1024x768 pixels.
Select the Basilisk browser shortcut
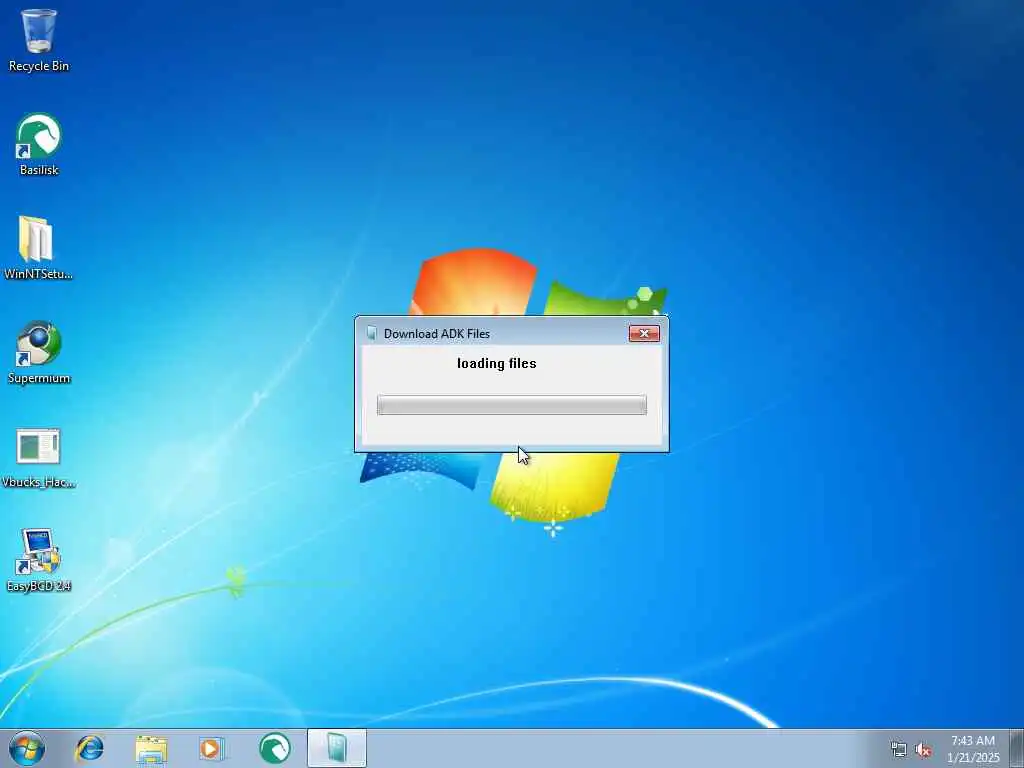[39, 144]
